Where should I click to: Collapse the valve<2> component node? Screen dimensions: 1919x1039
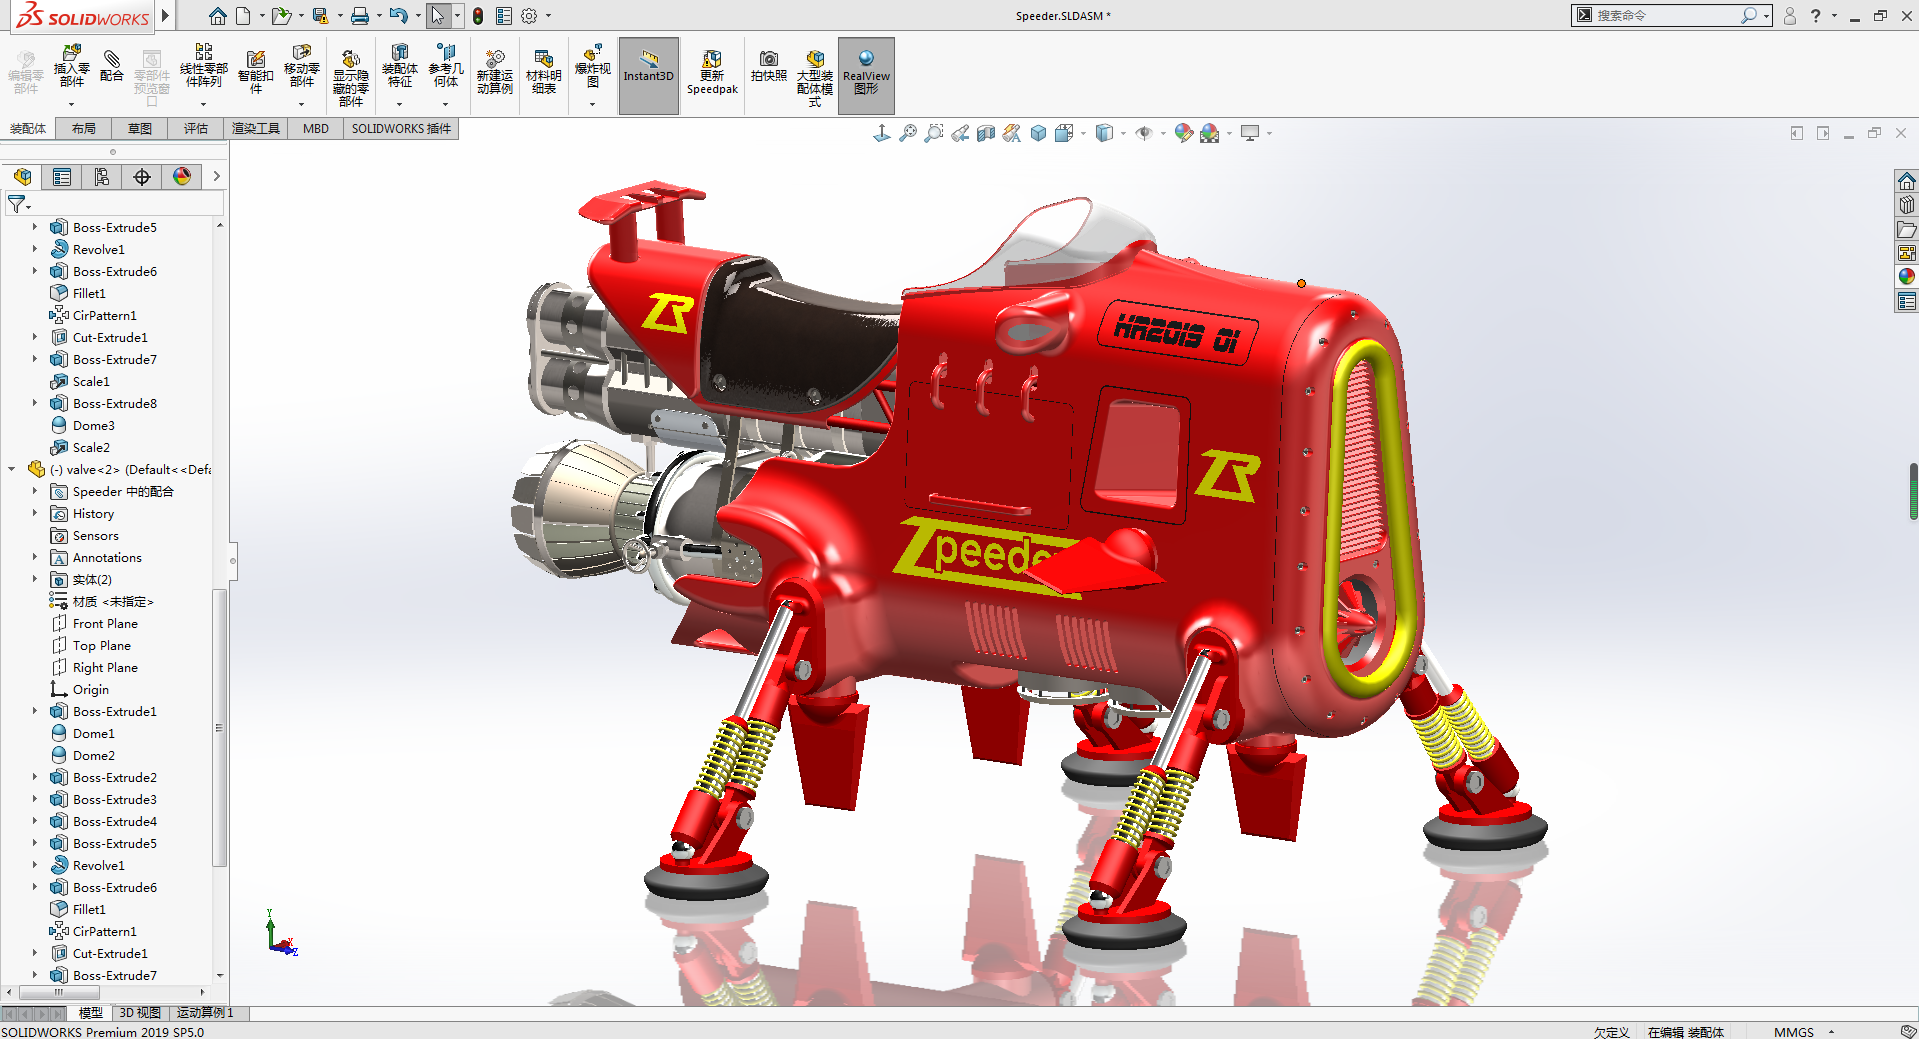[11, 469]
